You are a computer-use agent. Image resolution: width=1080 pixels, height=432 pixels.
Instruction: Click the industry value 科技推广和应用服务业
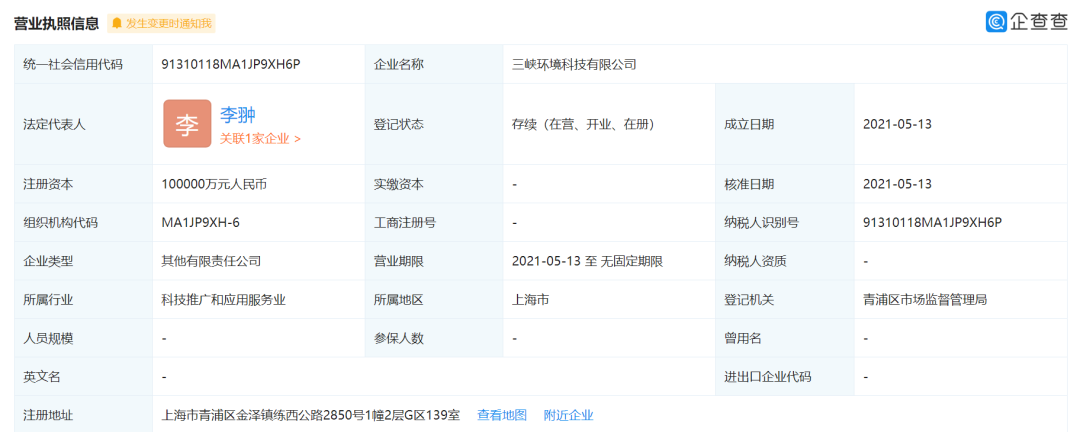[x=223, y=299]
